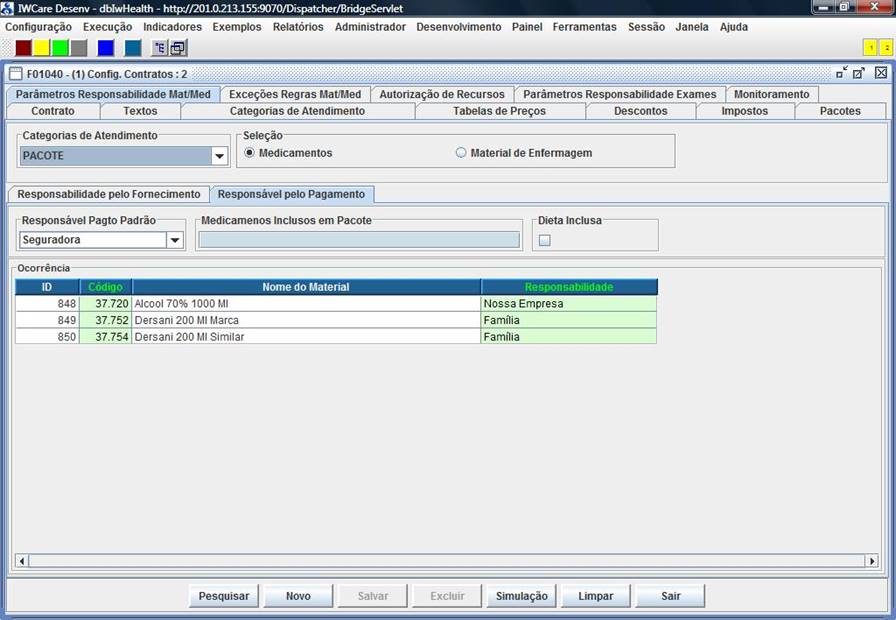
Task: Click the teal toolbar square
Action: tap(133, 48)
